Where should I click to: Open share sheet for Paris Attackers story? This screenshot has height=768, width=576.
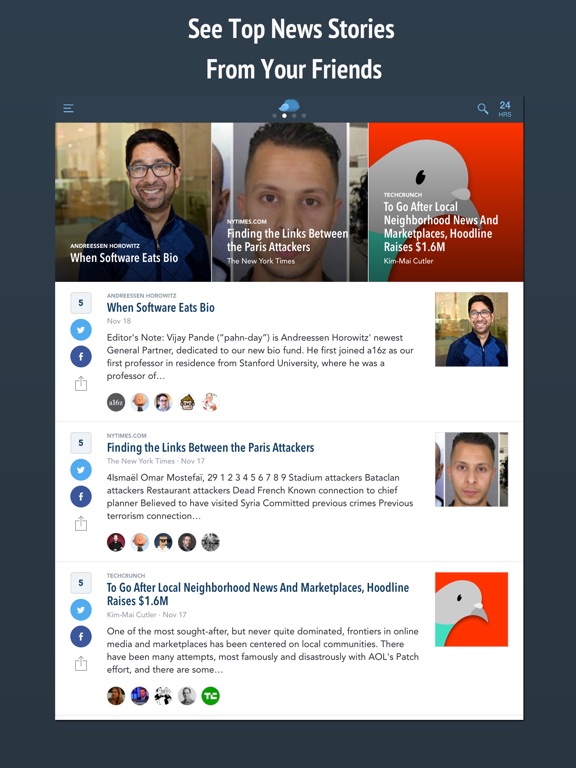tap(81, 524)
